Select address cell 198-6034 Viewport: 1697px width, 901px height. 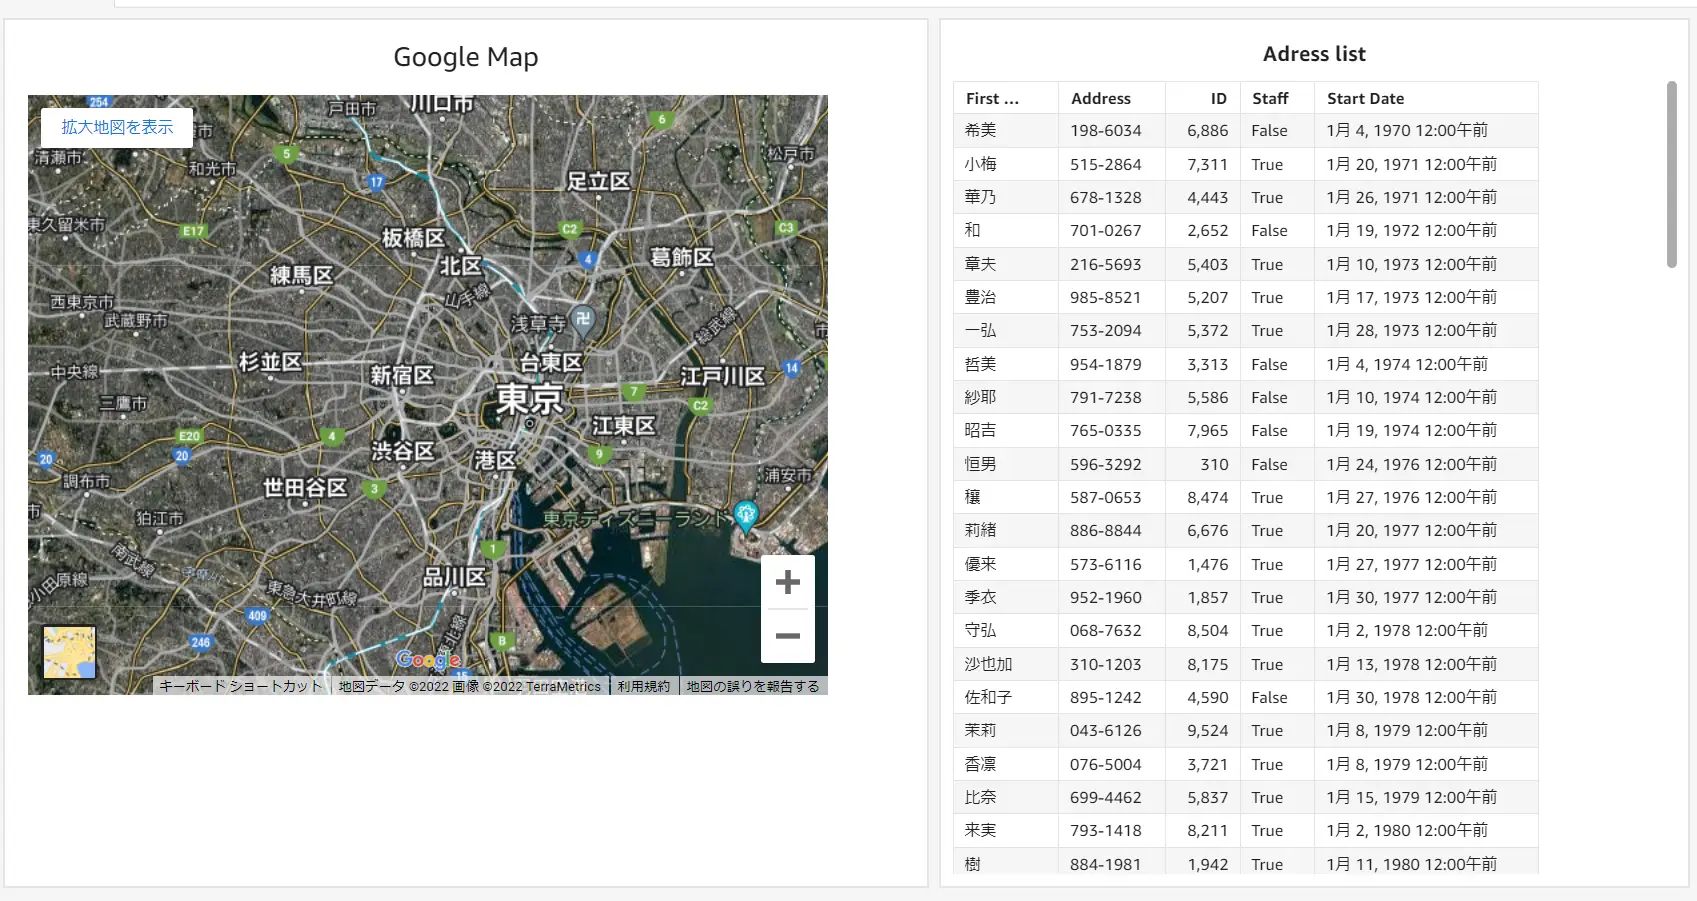point(1112,130)
